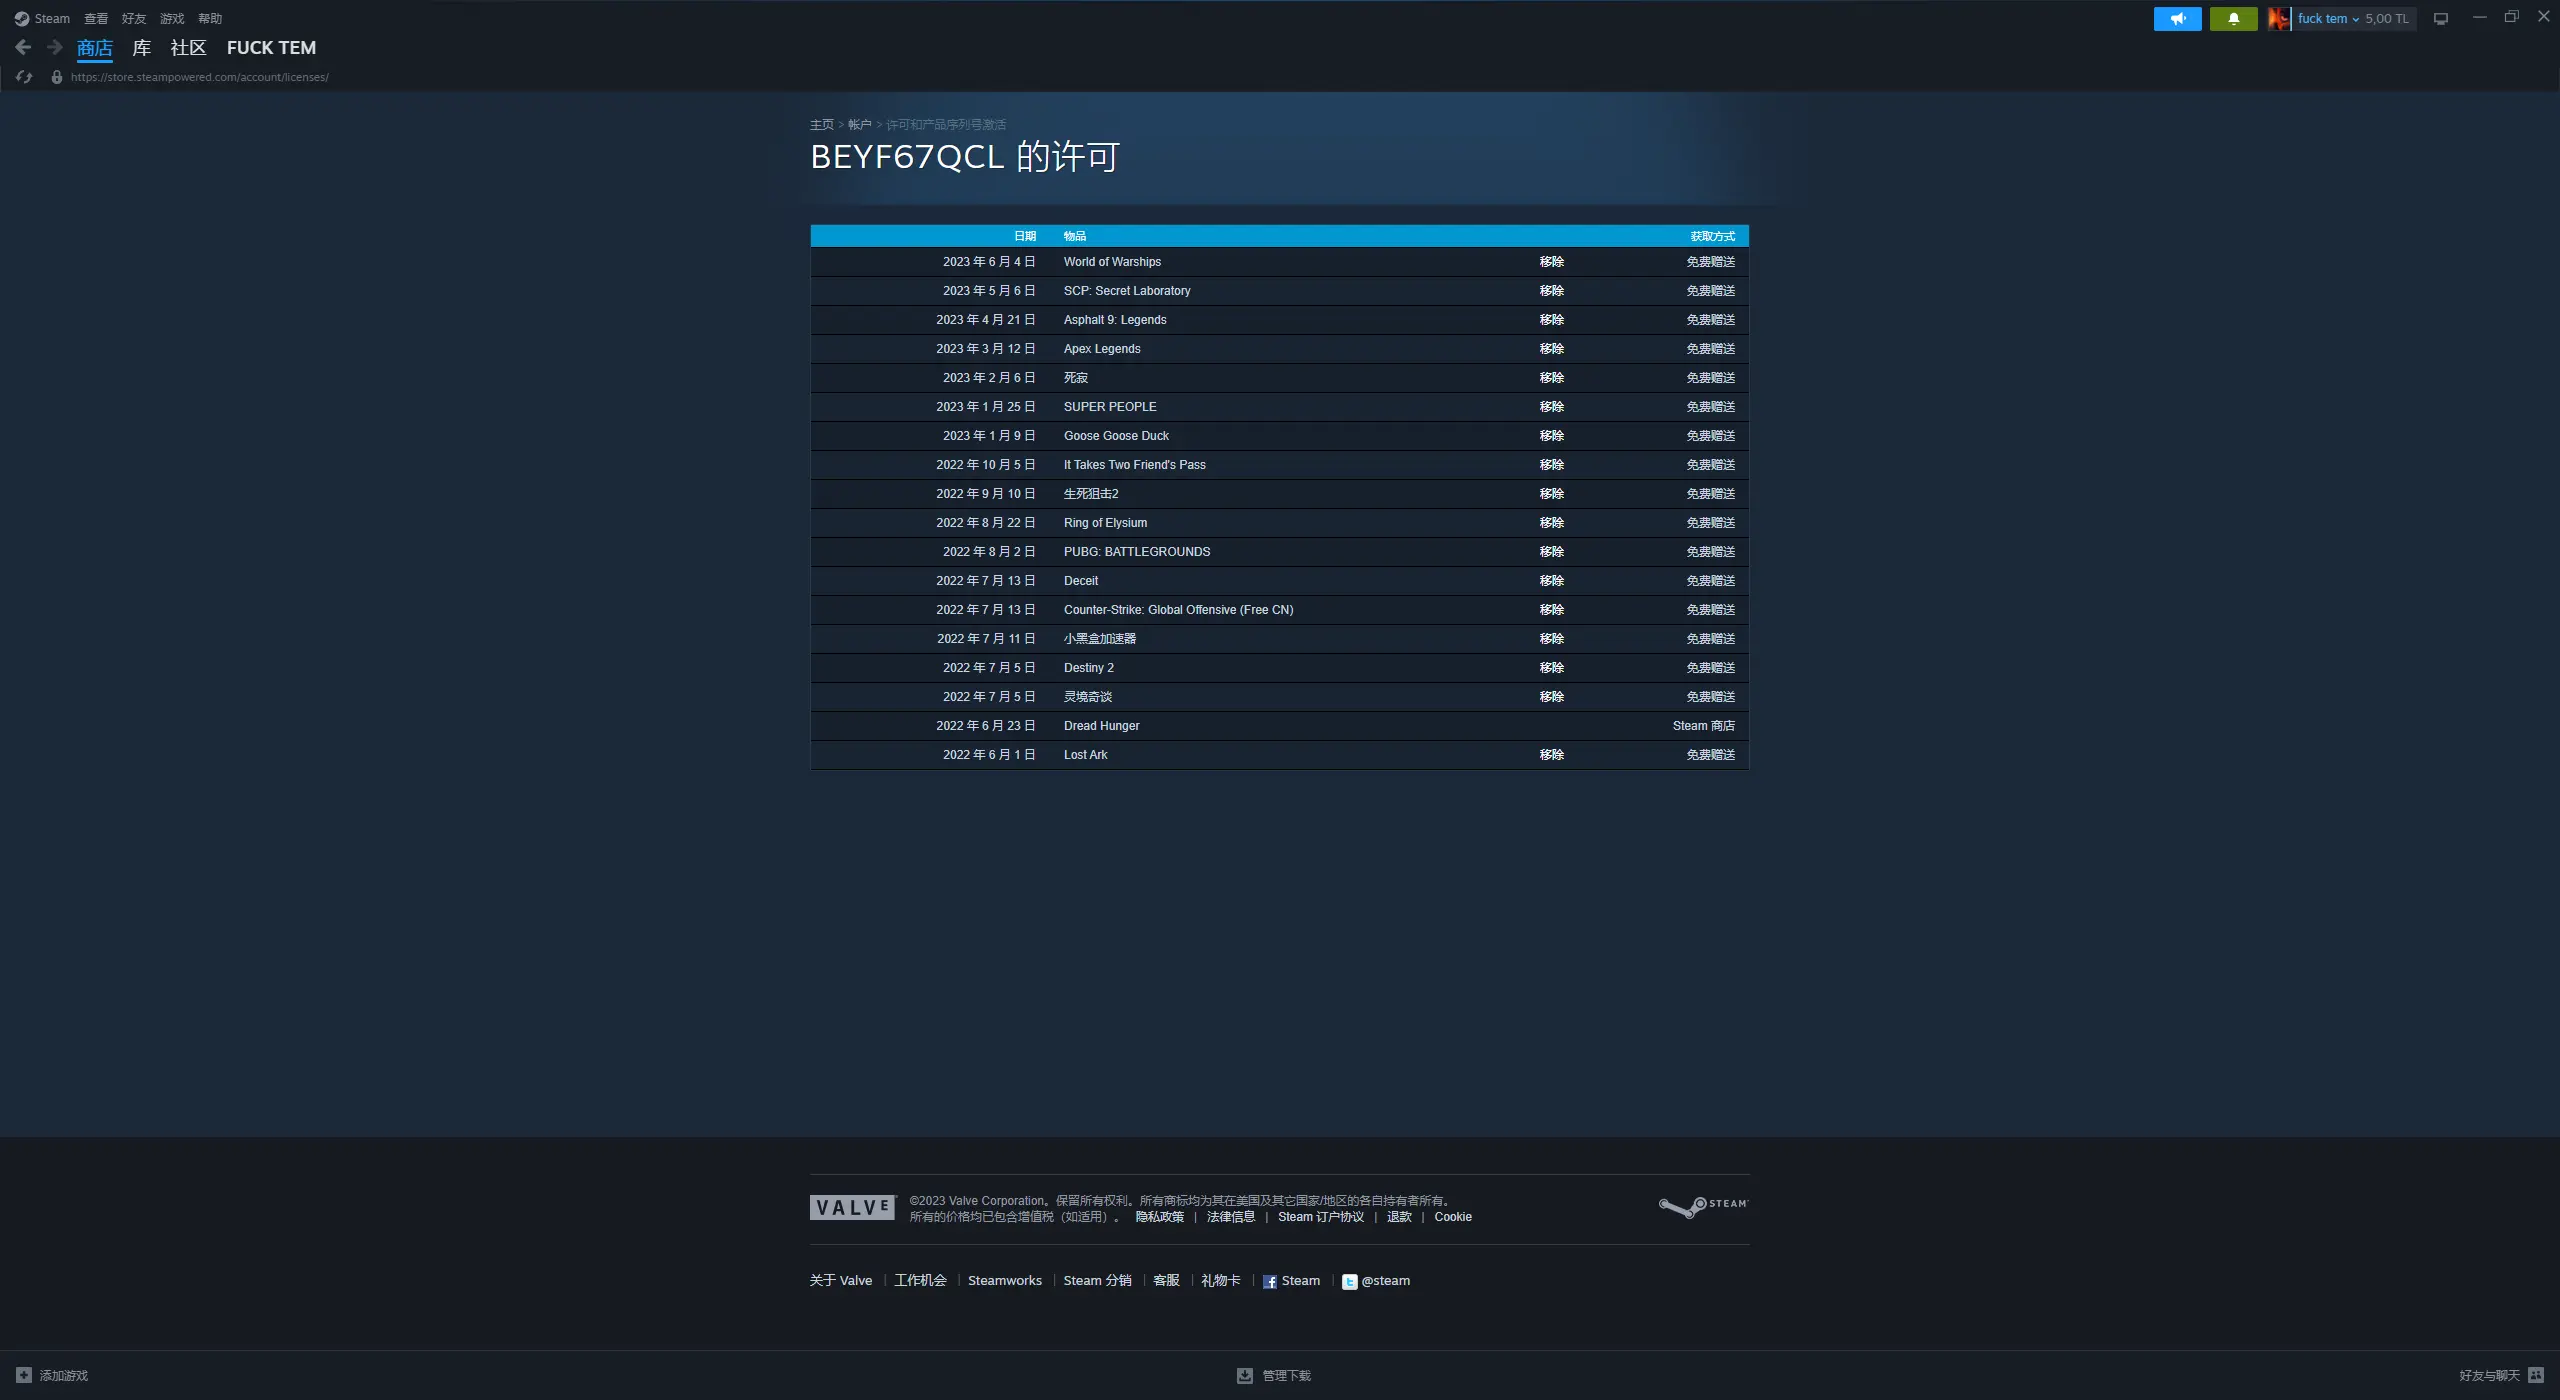Click the store URL address text

pos(200,77)
